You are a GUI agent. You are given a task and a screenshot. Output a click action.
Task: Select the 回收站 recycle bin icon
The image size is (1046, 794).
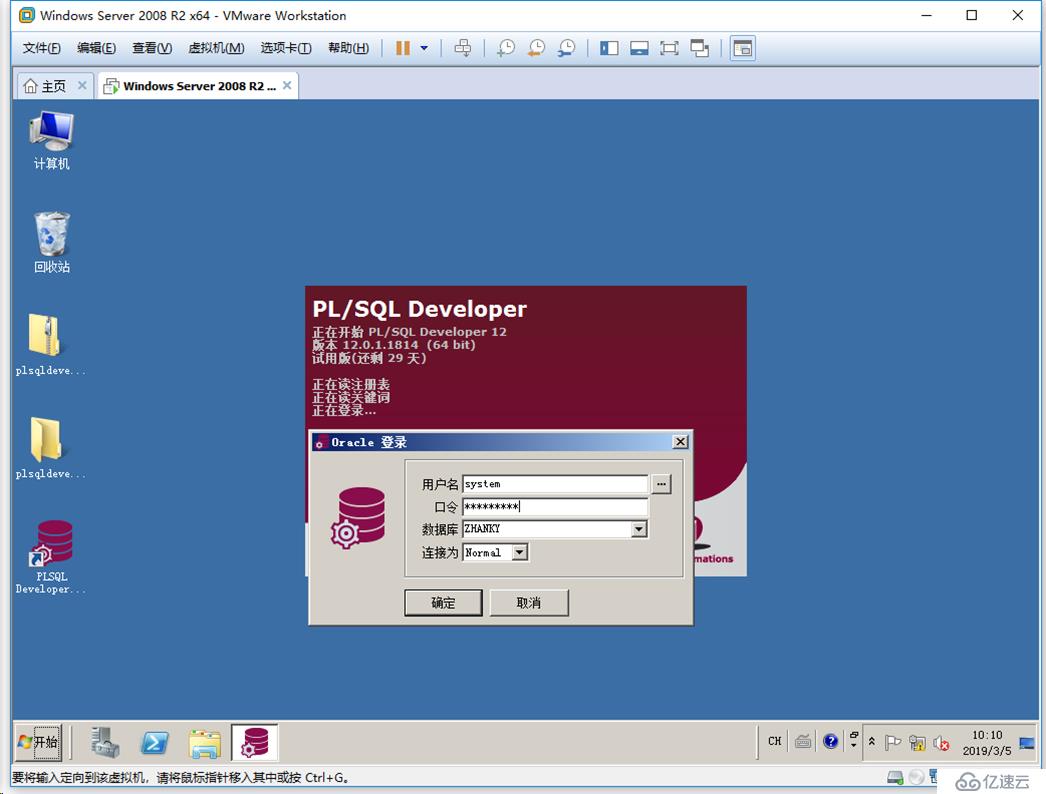click(x=51, y=242)
